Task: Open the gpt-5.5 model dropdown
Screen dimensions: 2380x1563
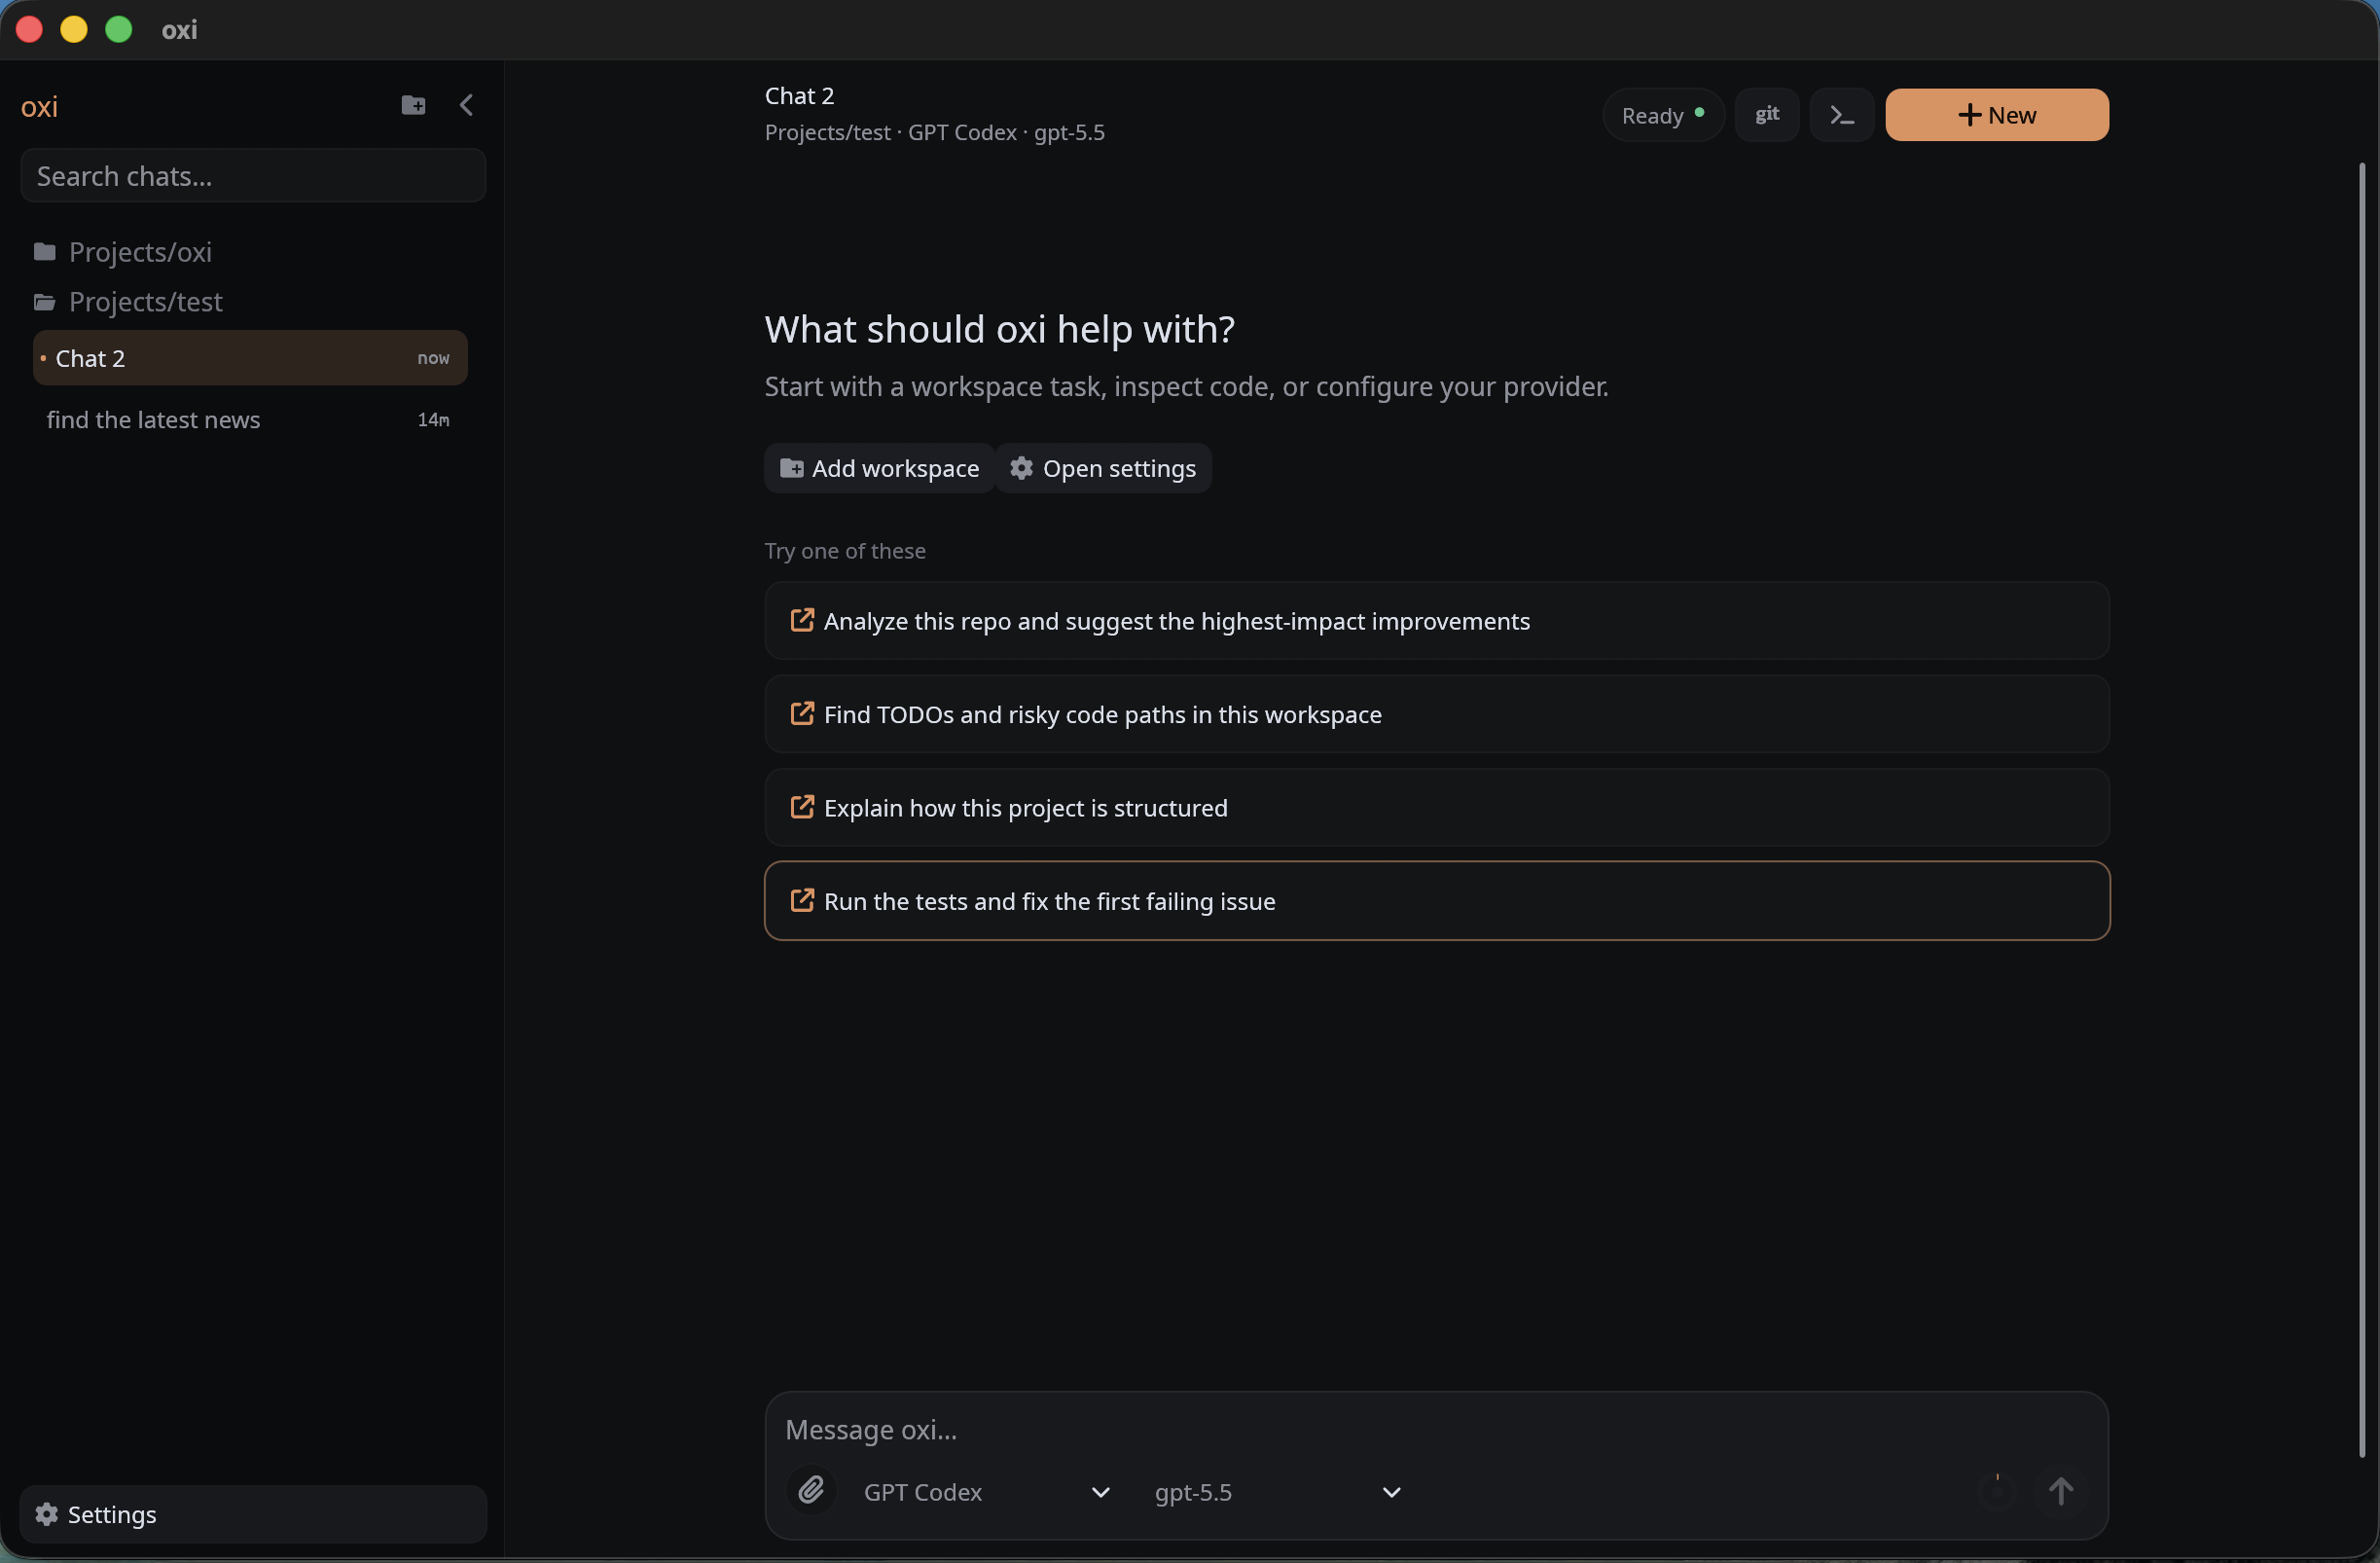Action: [1277, 1491]
